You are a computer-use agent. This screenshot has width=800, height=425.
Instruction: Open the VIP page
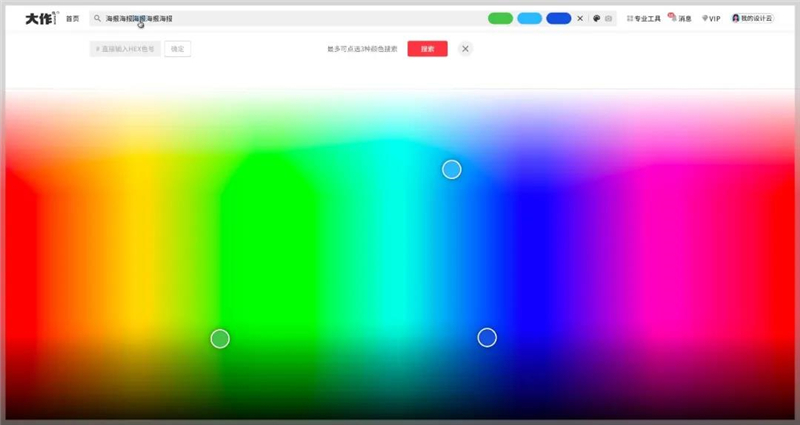[x=711, y=19]
